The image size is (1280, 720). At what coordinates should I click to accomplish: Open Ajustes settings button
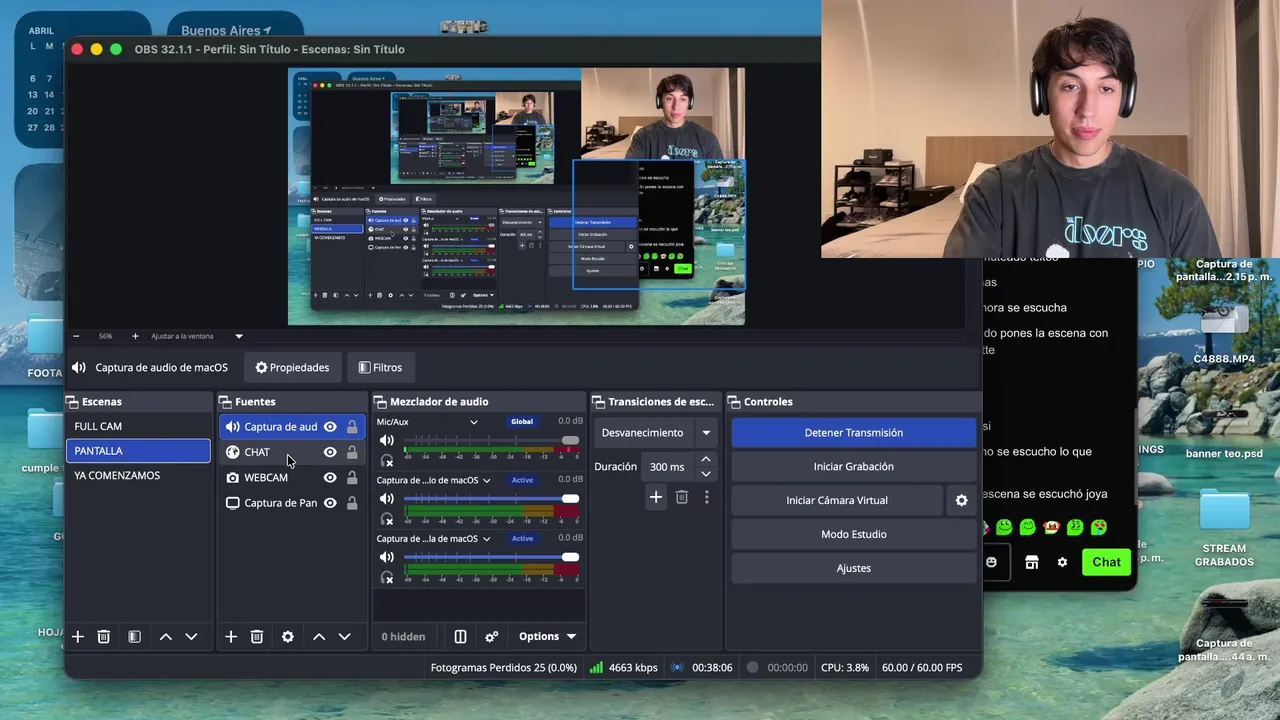(x=854, y=568)
